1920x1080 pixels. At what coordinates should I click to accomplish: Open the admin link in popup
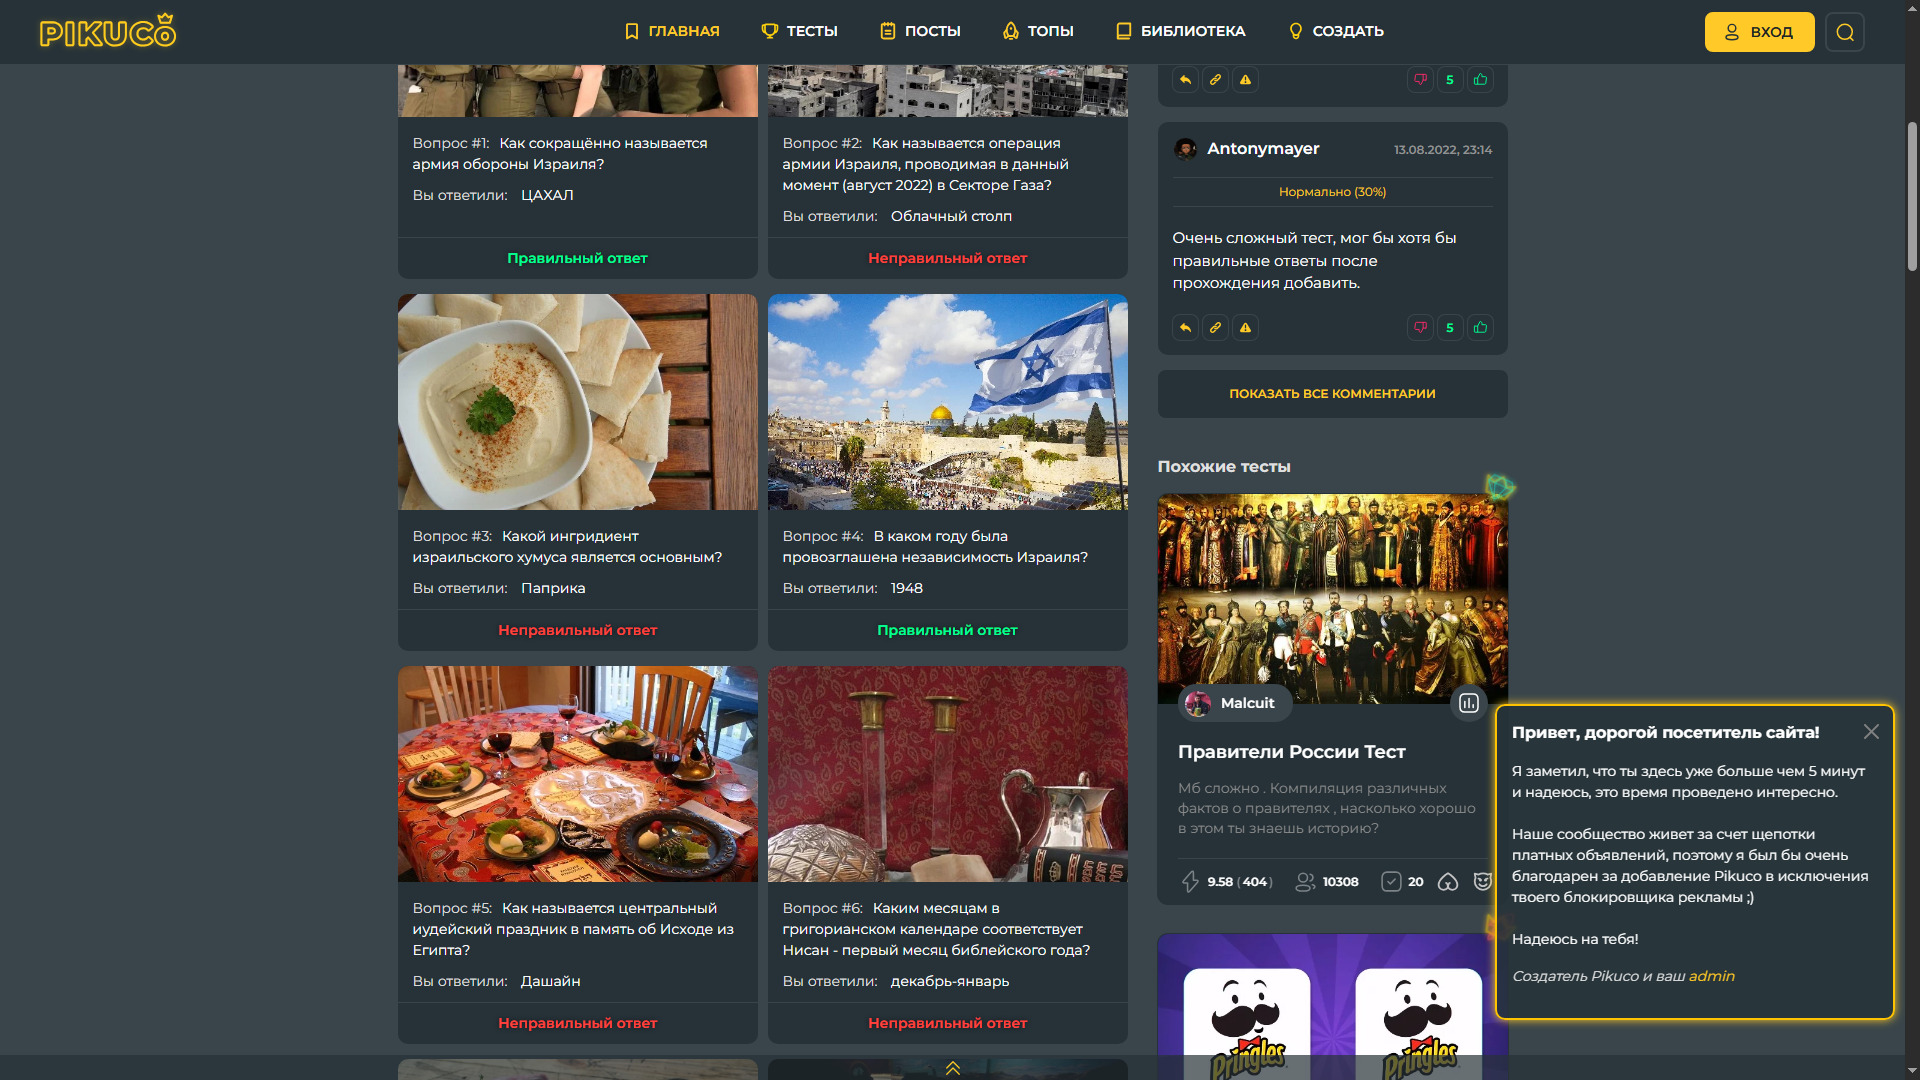click(x=1711, y=976)
